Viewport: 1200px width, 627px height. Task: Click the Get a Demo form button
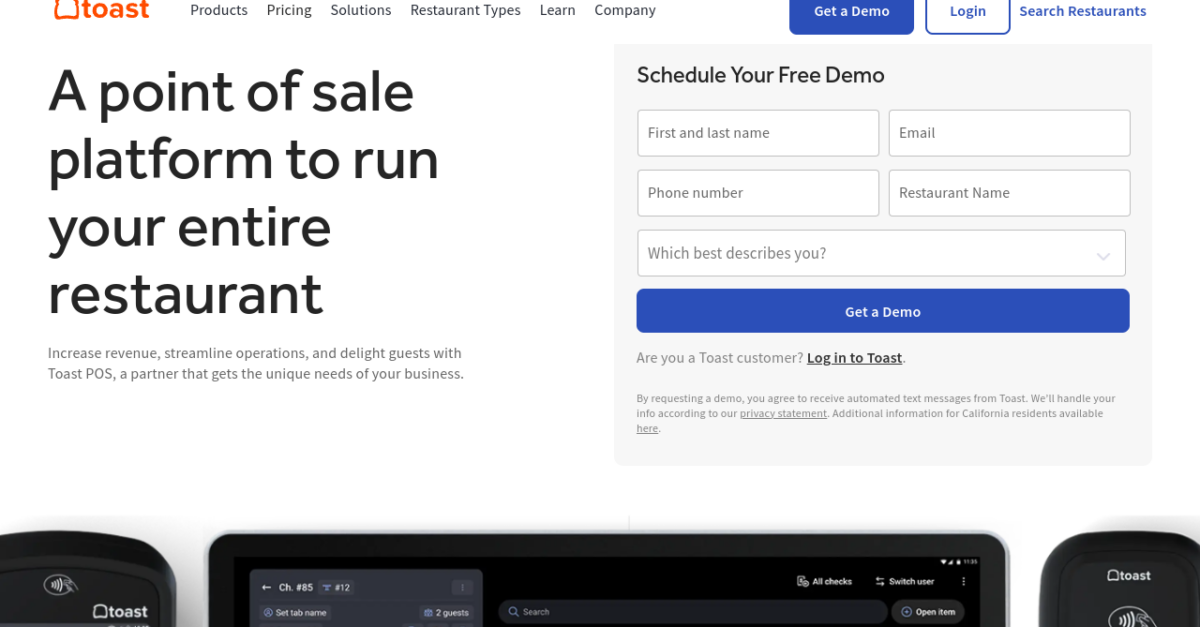[x=882, y=310]
